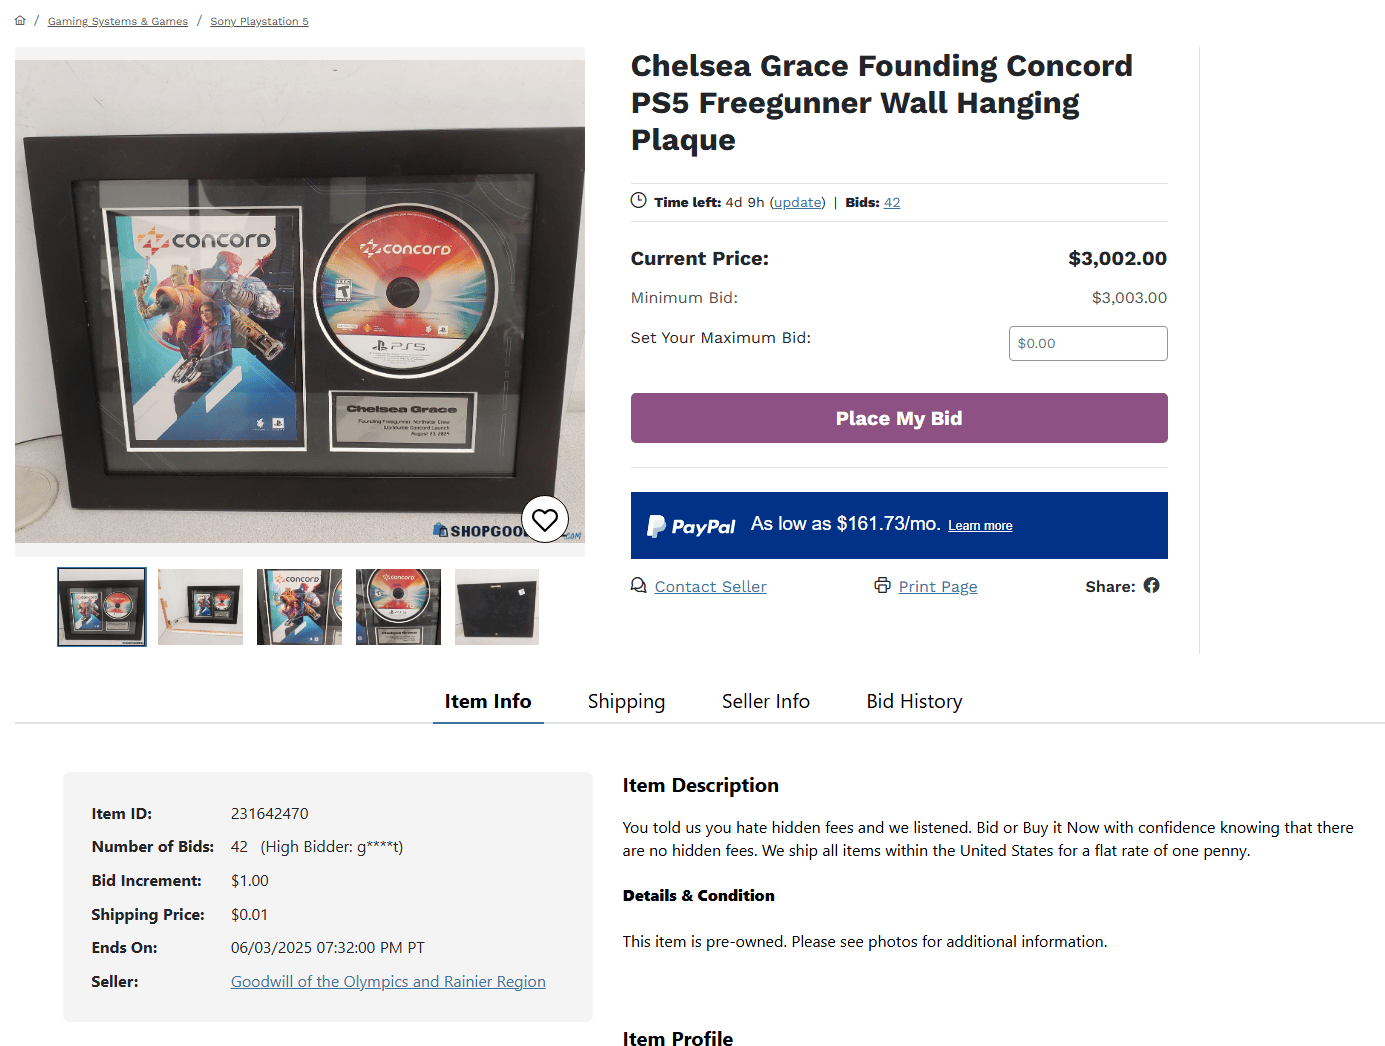Screen dimensions: 1385x1046
Task: Click the printer icon beside Print Page
Action: (882, 586)
